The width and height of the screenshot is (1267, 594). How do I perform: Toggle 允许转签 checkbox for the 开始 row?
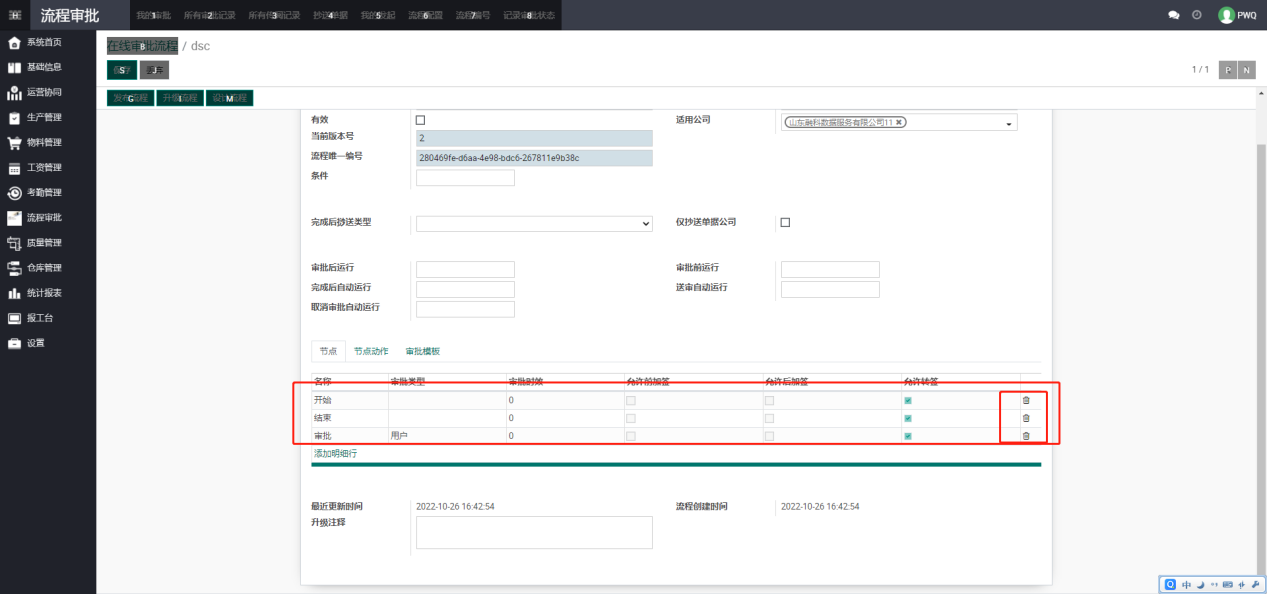tap(908, 400)
